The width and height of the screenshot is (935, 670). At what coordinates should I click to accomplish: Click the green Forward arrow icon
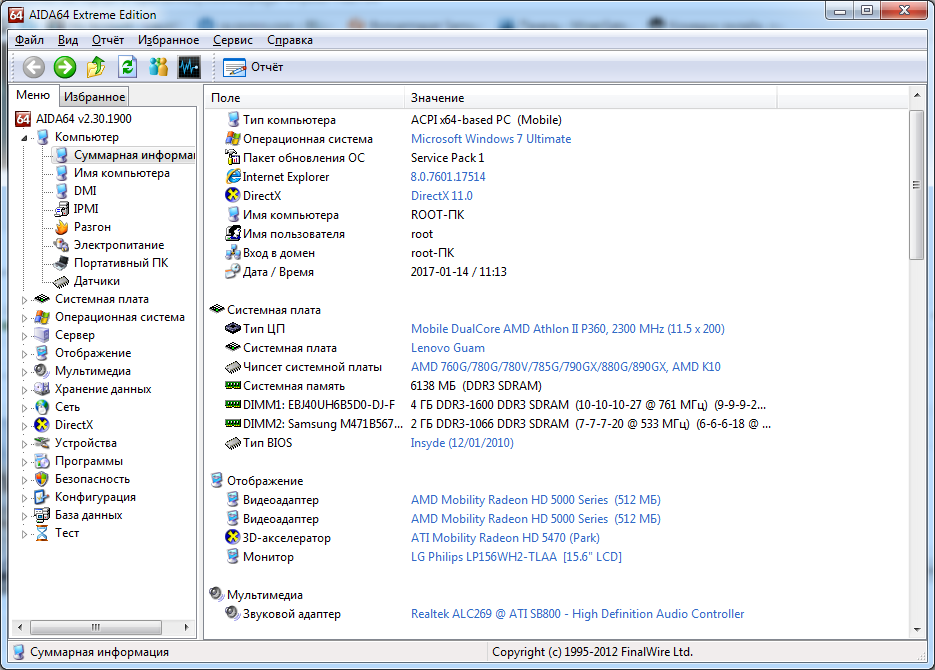65,67
